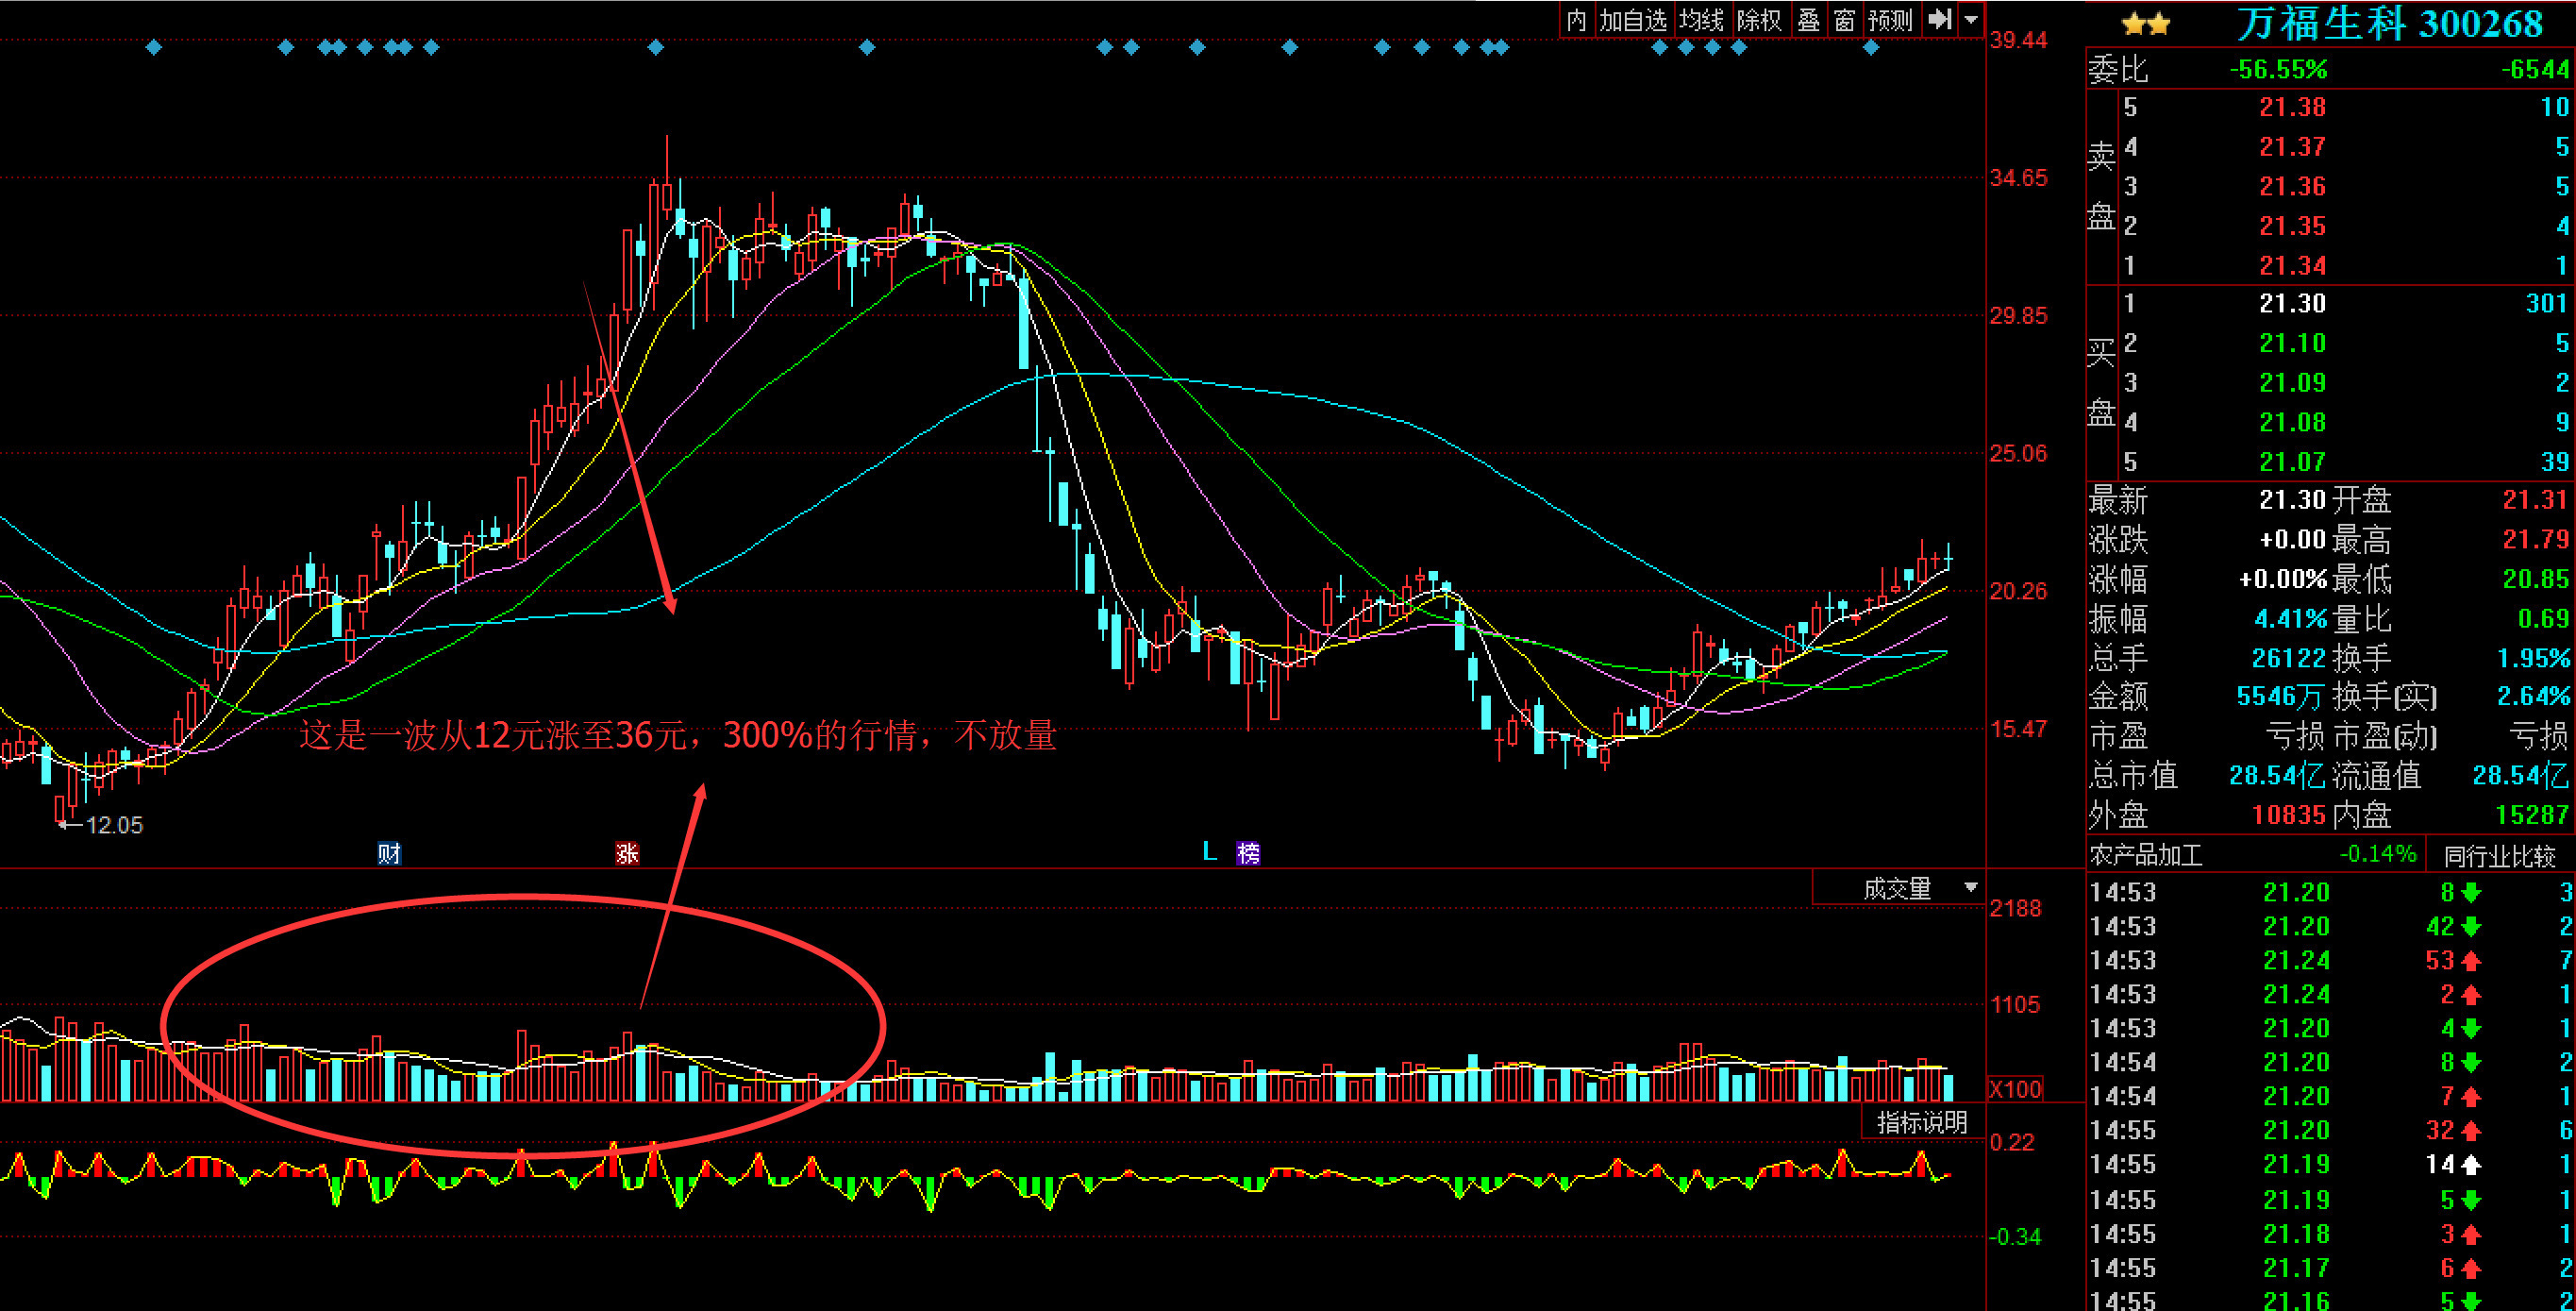Click the 财 financial marker icon
The height and width of the screenshot is (1311, 2576).
tap(389, 853)
